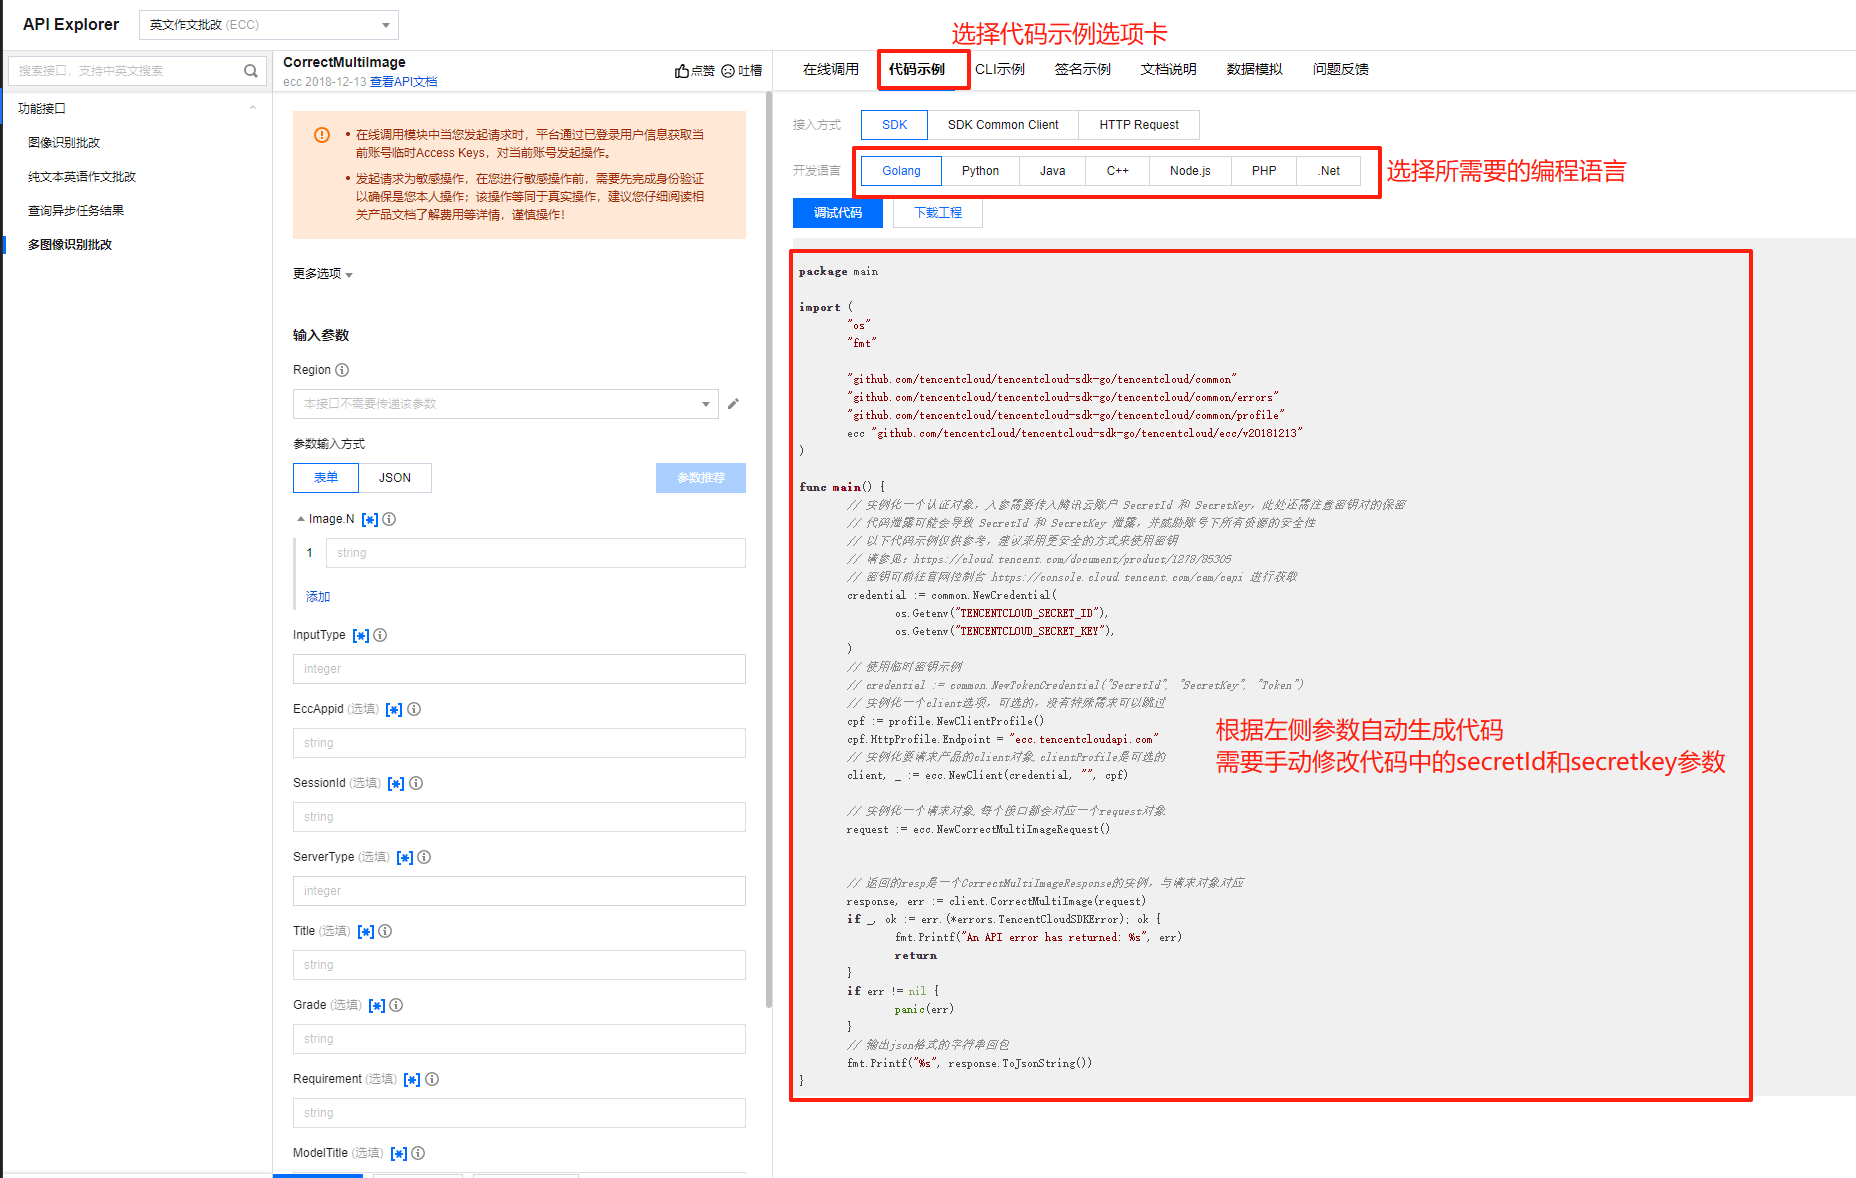This screenshot has width=1856, height=1178.
Task: Click the 吐槽 feedback face icon
Action: pos(728,71)
